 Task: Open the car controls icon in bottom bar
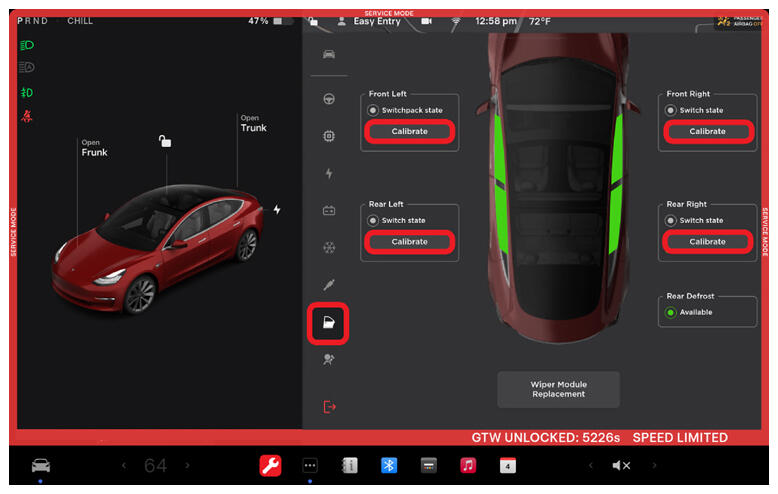click(41, 465)
